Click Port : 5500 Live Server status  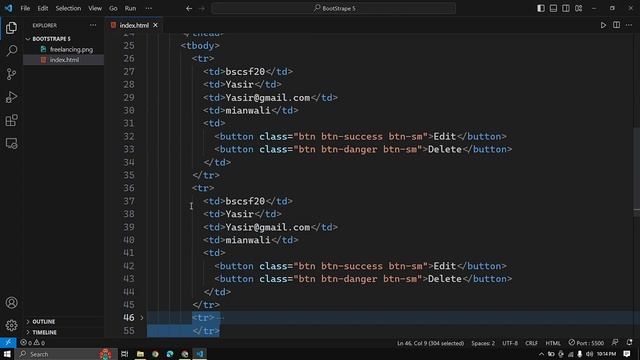(x=586, y=343)
